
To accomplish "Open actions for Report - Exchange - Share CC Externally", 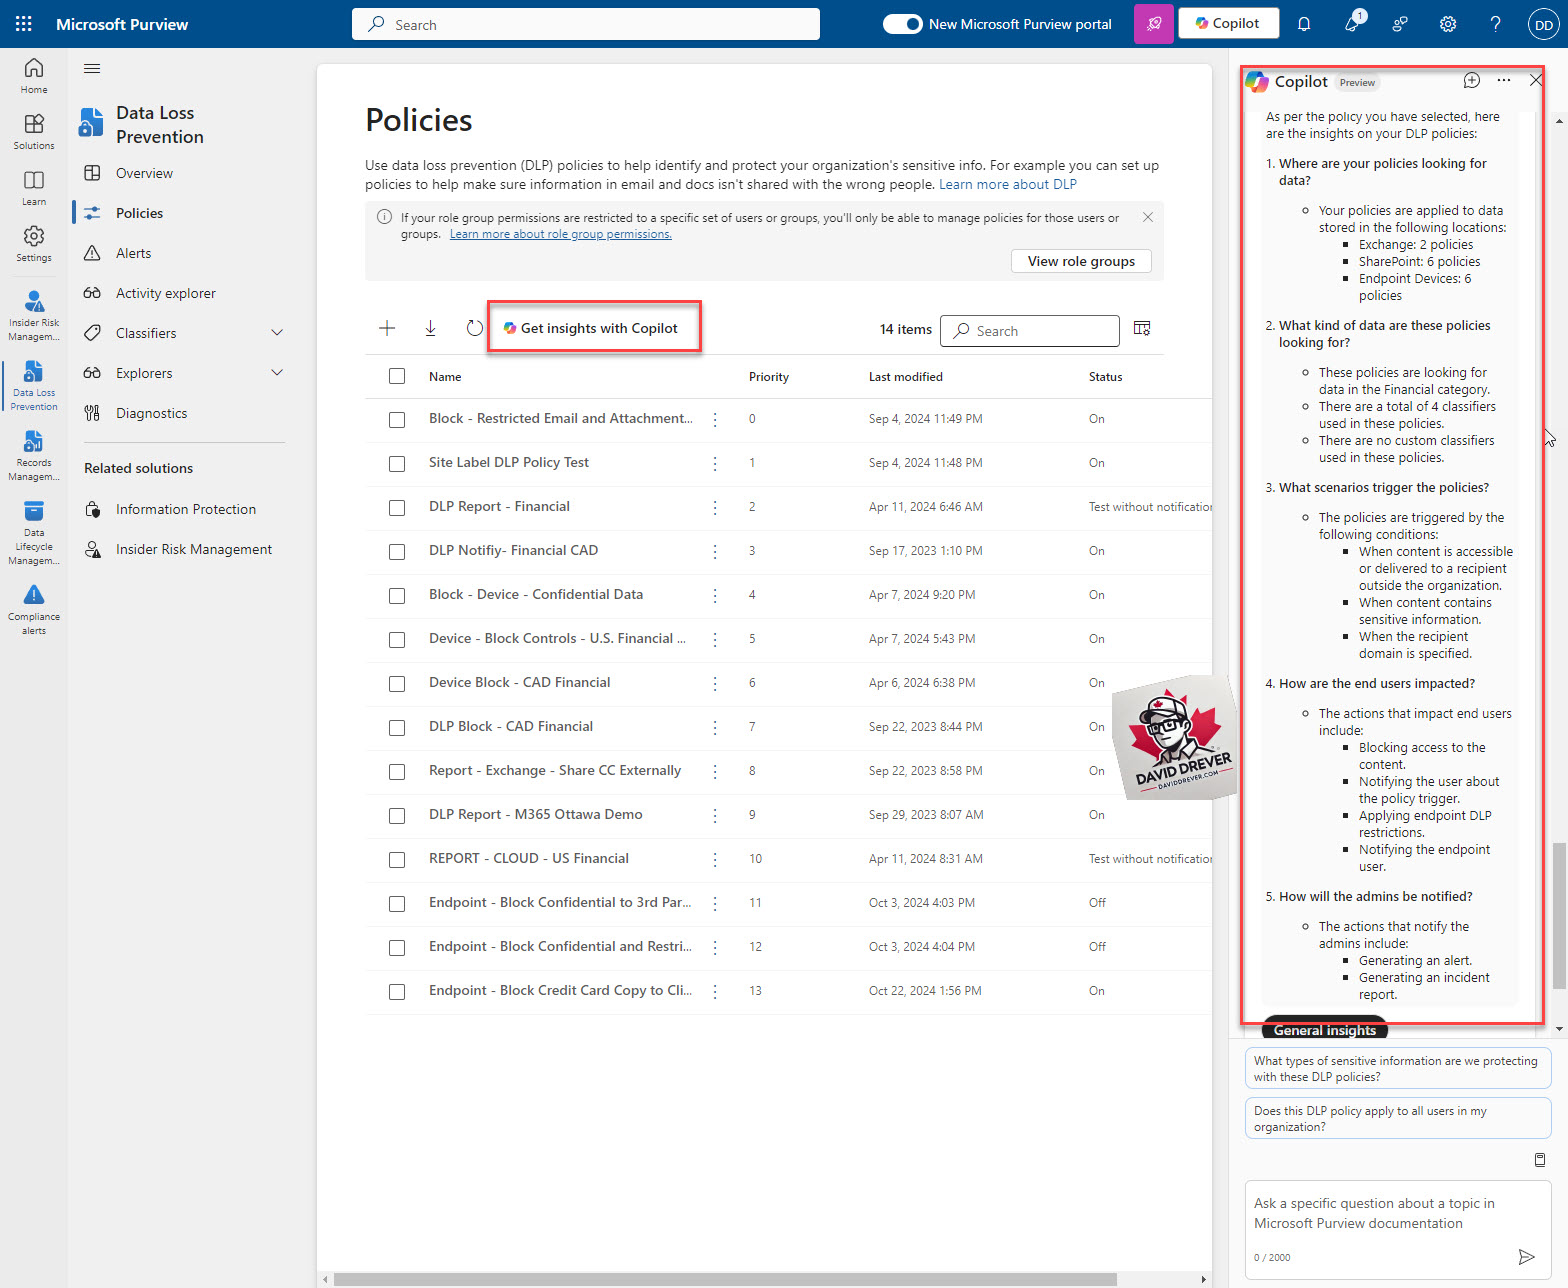I will pyautogui.click(x=715, y=772).
